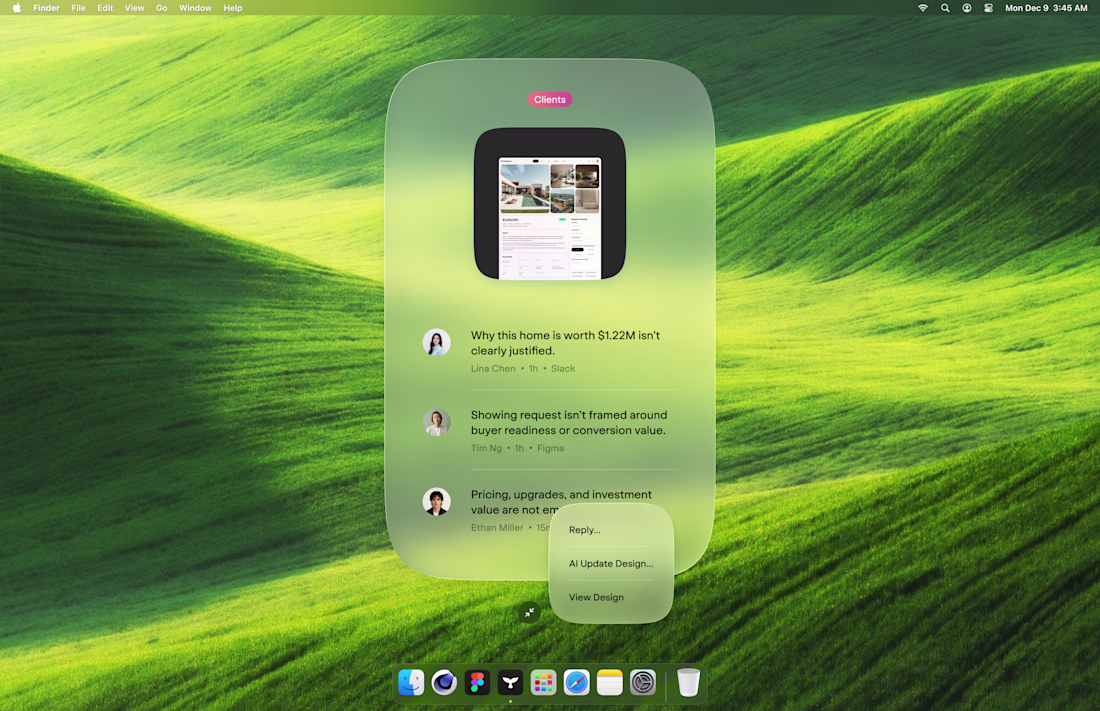Open comment about showing request framing
The image size is (1100, 711).
pos(569,423)
